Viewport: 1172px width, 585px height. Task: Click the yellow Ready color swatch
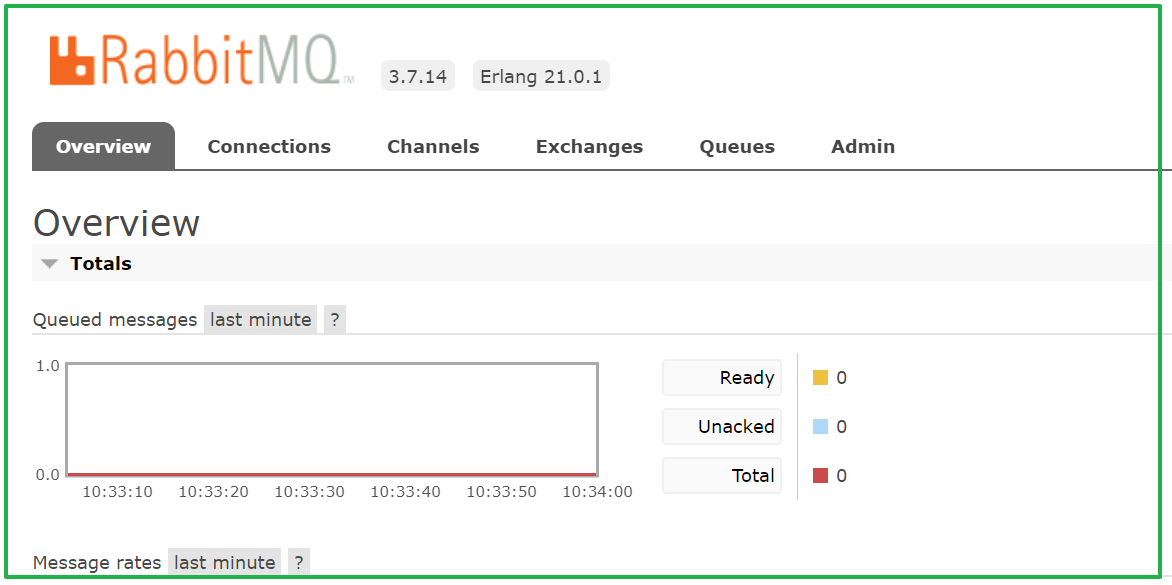coord(821,378)
